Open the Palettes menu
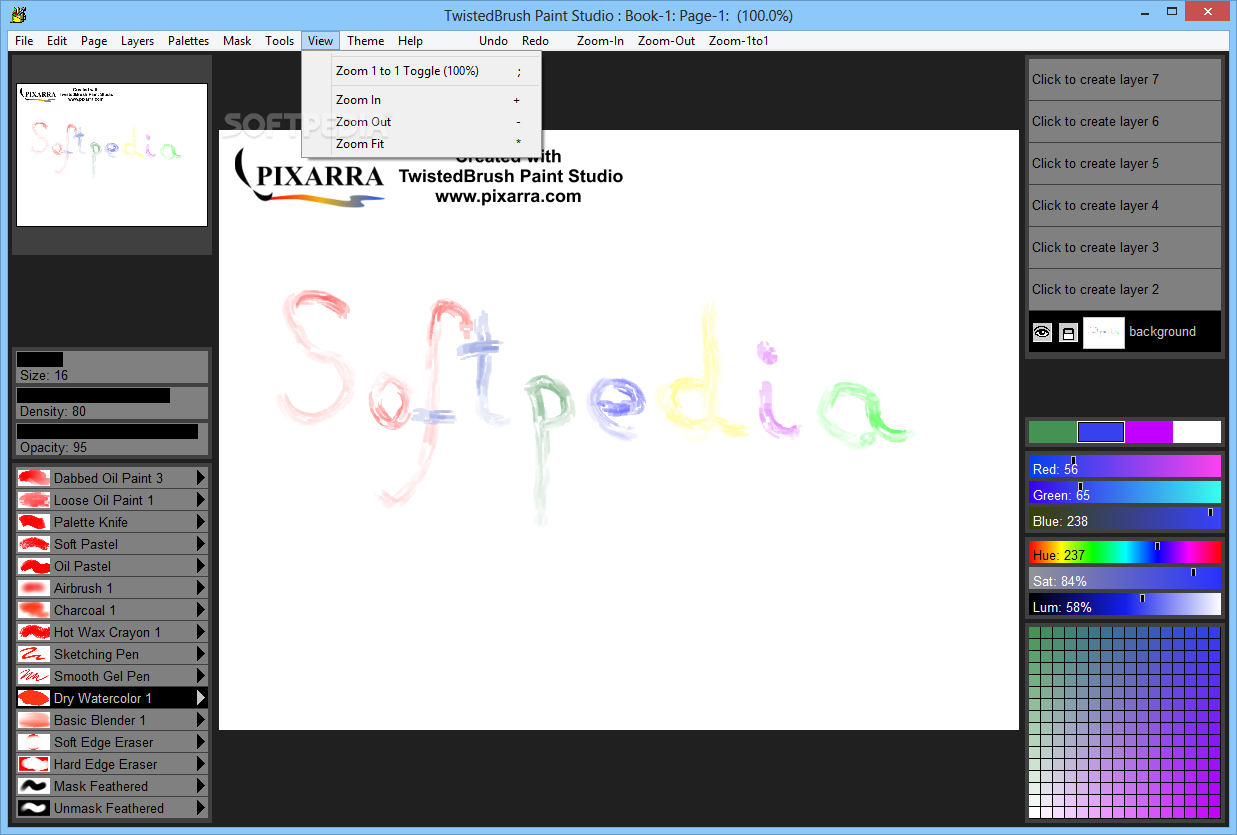The width and height of the screenshot is (1237, 835). pyautogui.click(x=188, y=41)
